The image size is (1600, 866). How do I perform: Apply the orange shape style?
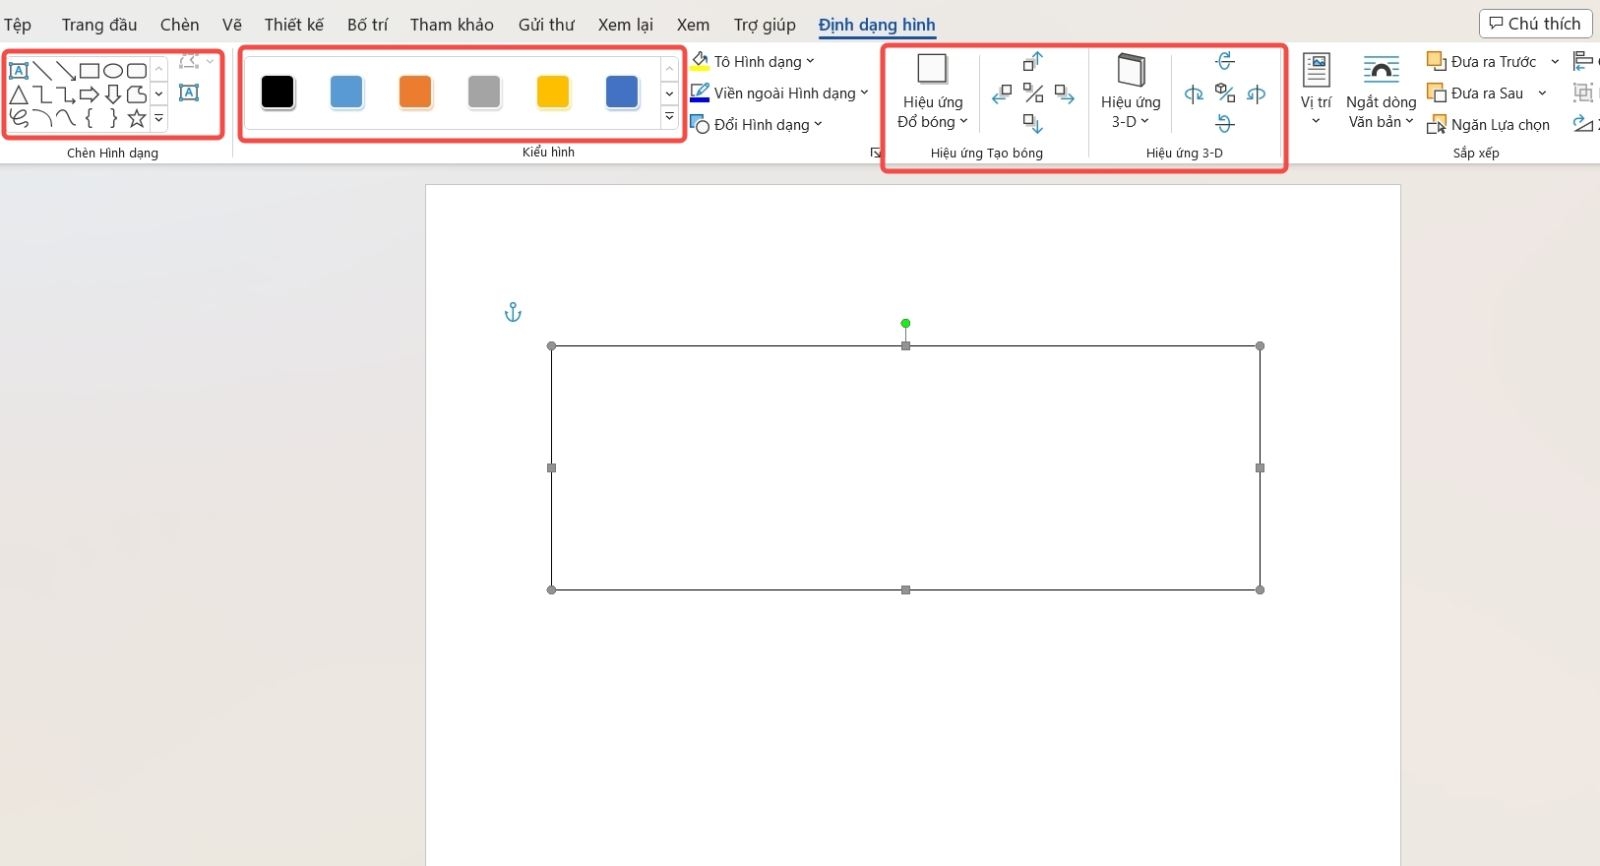(415, 92)
